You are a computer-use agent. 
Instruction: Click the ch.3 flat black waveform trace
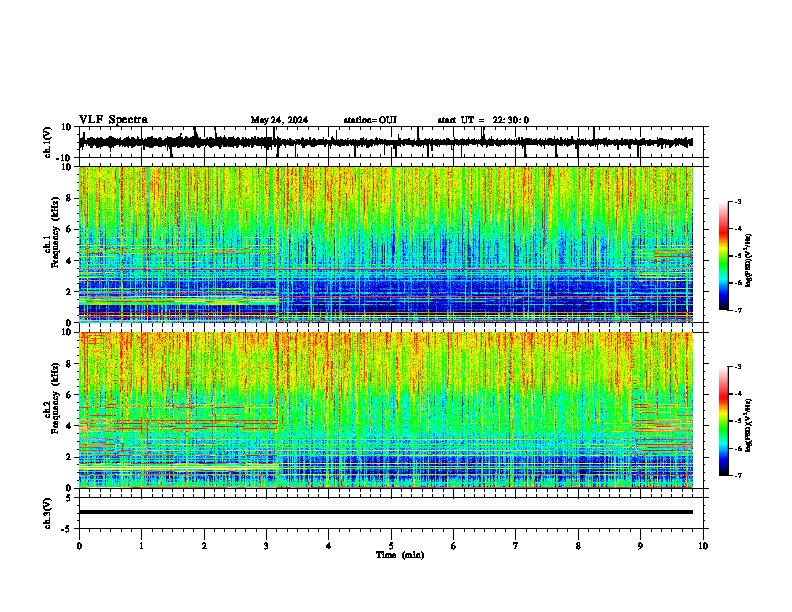pyautogui.click(x=386, y=512)
